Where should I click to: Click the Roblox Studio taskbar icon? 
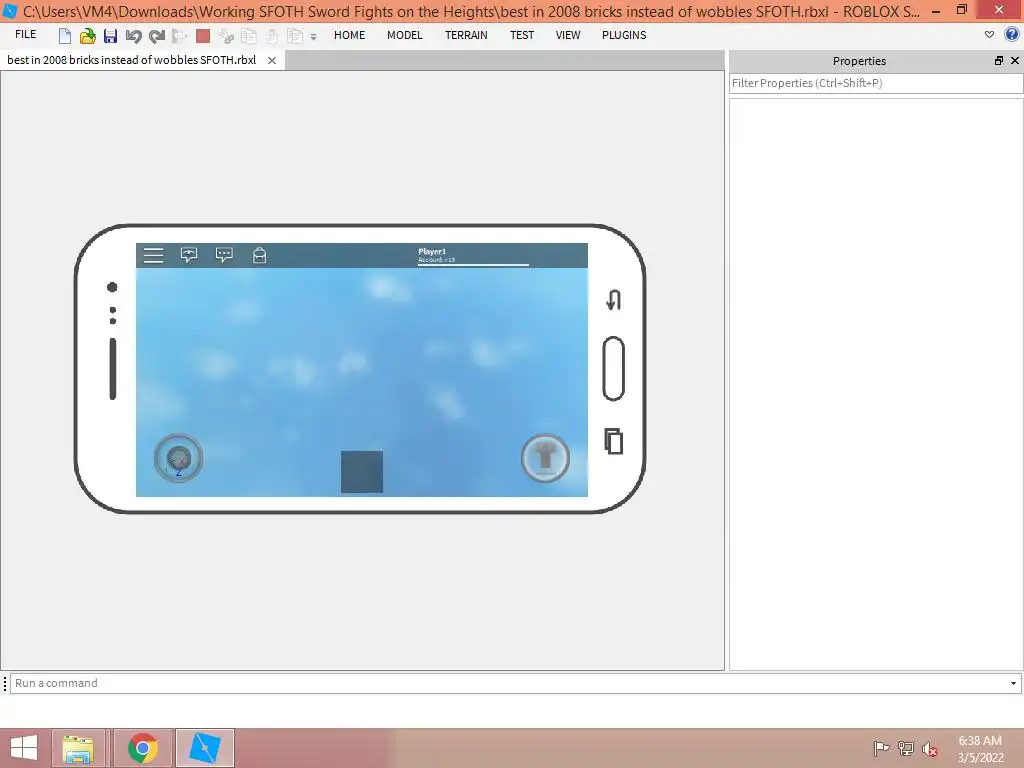pyautogui.click(x=204, y=748)
